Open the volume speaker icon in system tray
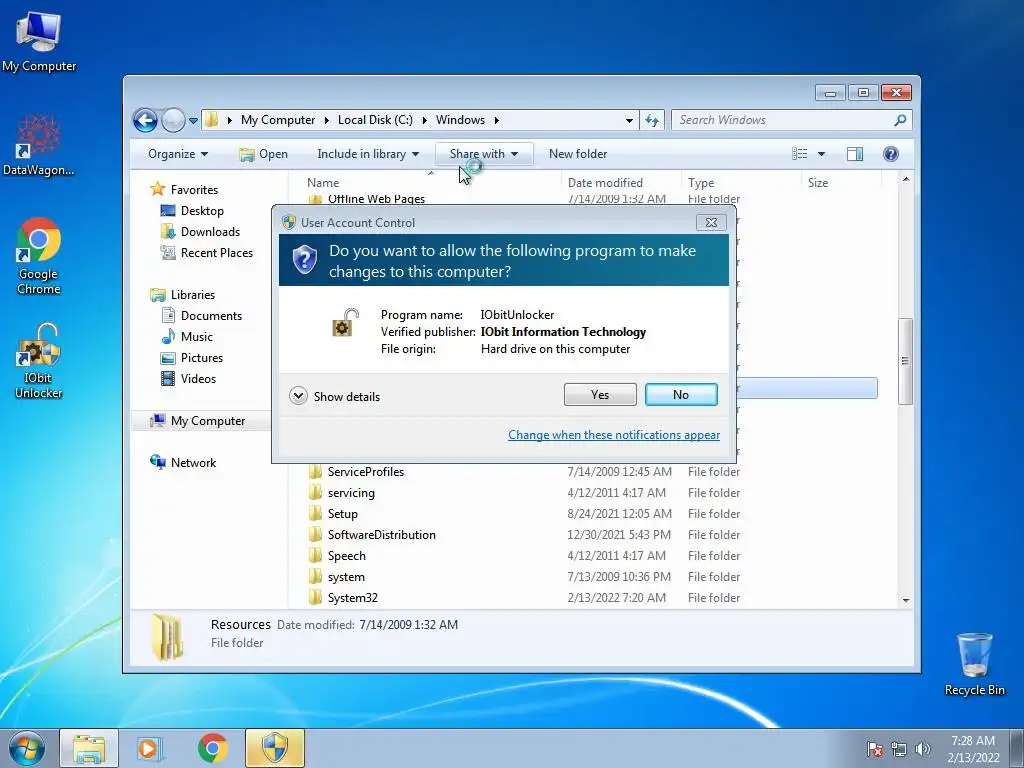1024x768 pixels. coord(922,749)
